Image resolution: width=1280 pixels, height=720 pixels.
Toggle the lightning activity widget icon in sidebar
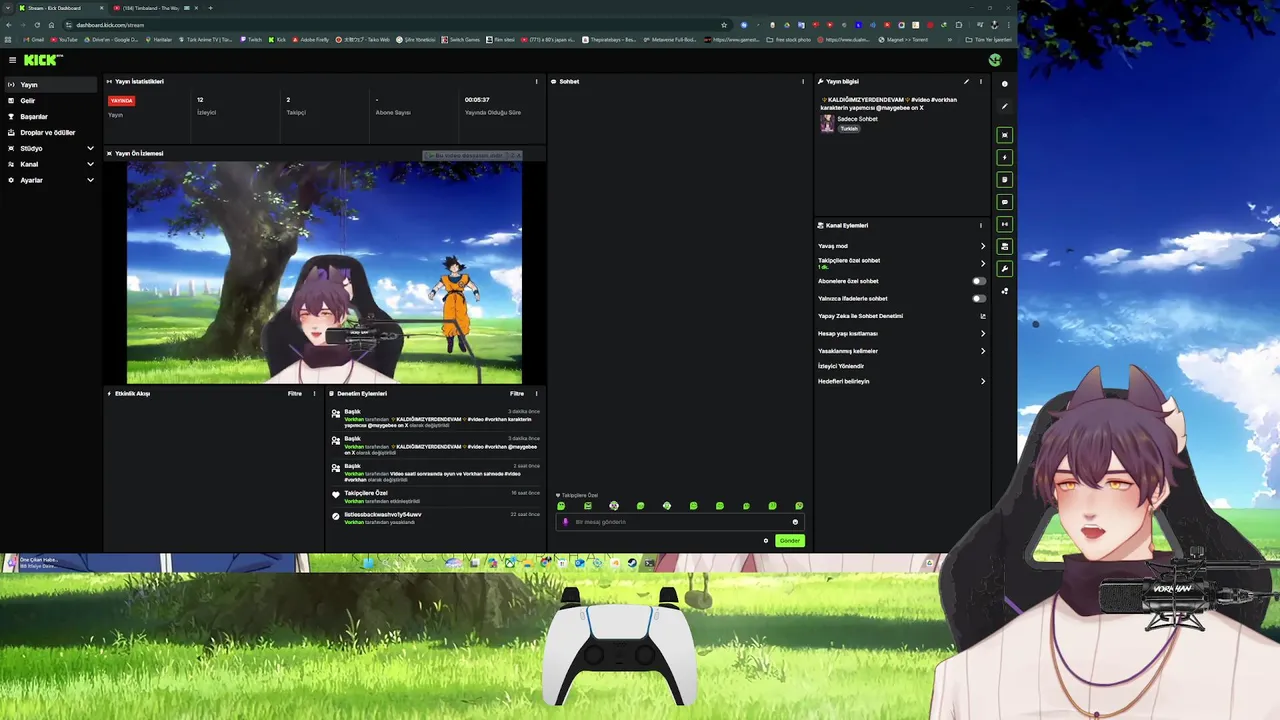[x=1005, y=157]
